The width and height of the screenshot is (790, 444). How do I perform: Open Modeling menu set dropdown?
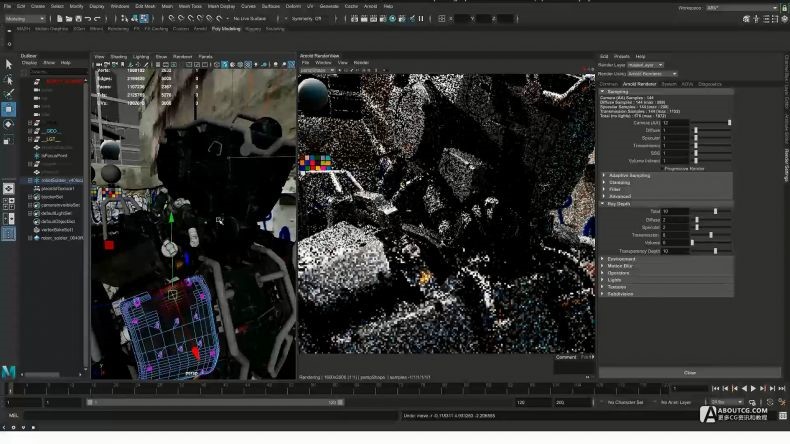pyautogui.click(x=25, y=19)
